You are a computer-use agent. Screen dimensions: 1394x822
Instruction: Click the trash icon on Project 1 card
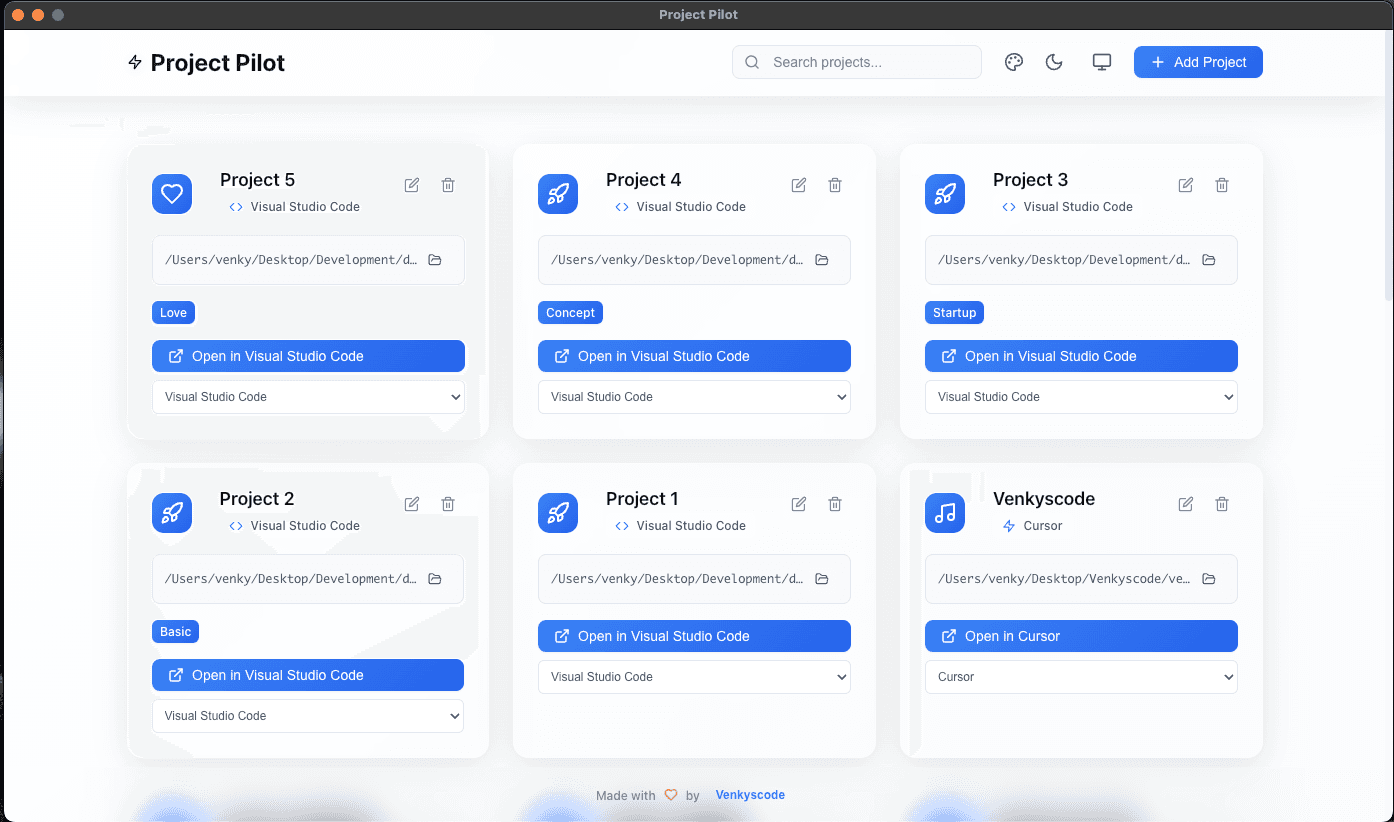click(835, 504)
